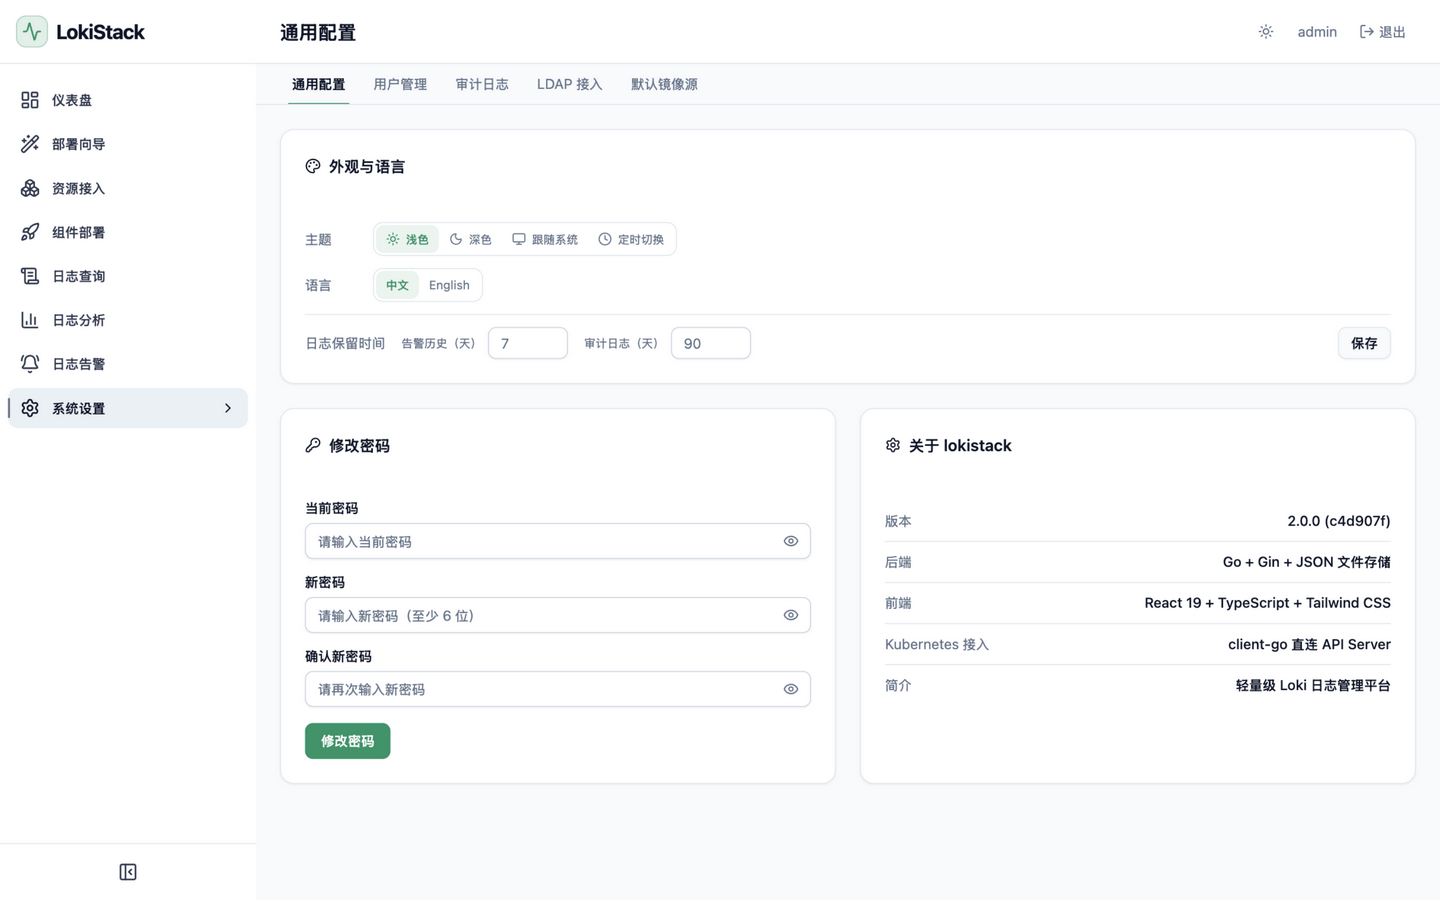The width and height of the screenshot is (1440, 900).
Task: Log out with the 退出 button
Action: [x=1383, y=32]
